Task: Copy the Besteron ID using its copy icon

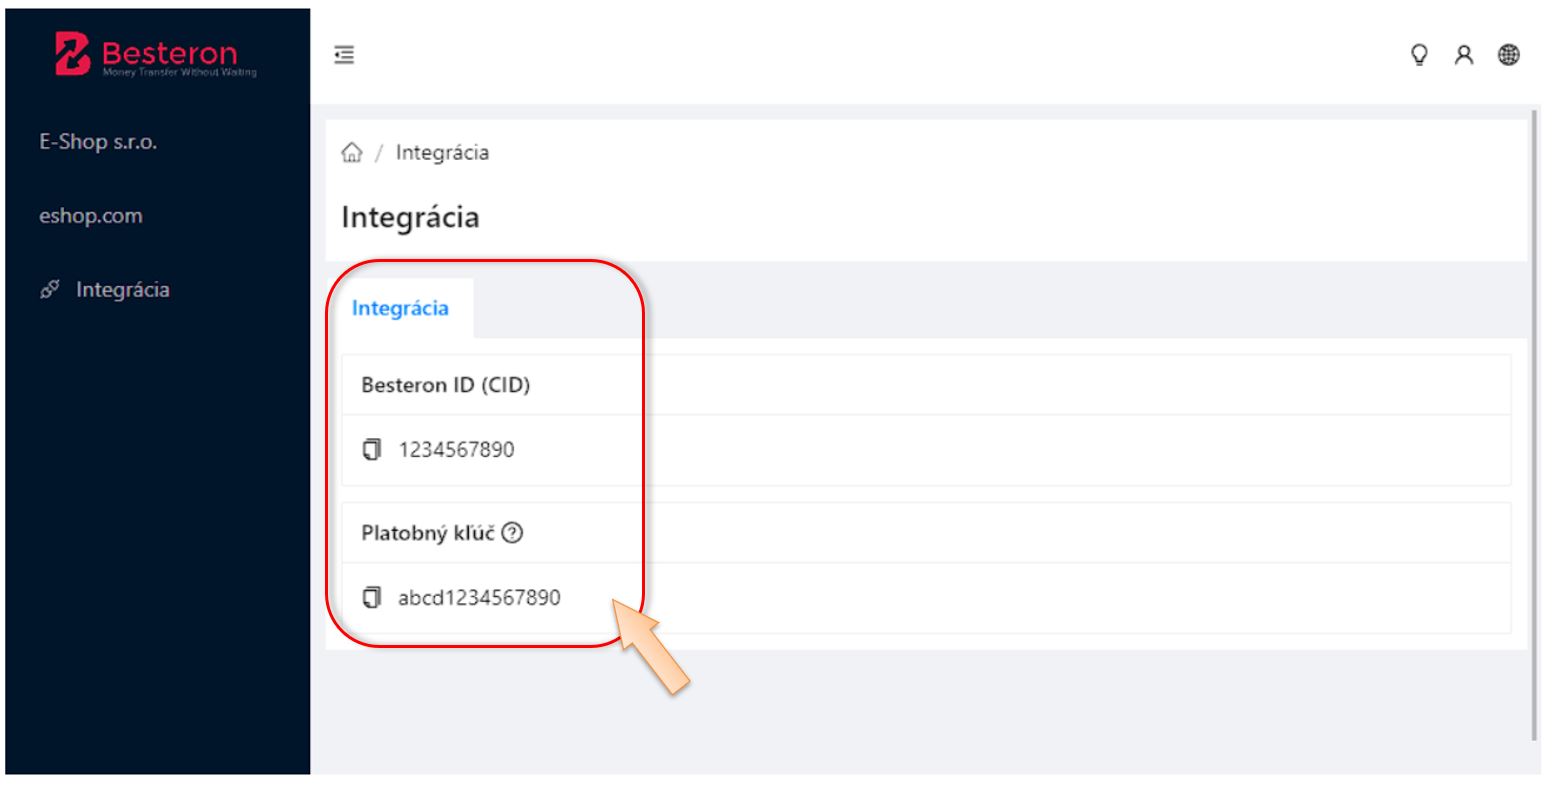Action: (372, 450)
